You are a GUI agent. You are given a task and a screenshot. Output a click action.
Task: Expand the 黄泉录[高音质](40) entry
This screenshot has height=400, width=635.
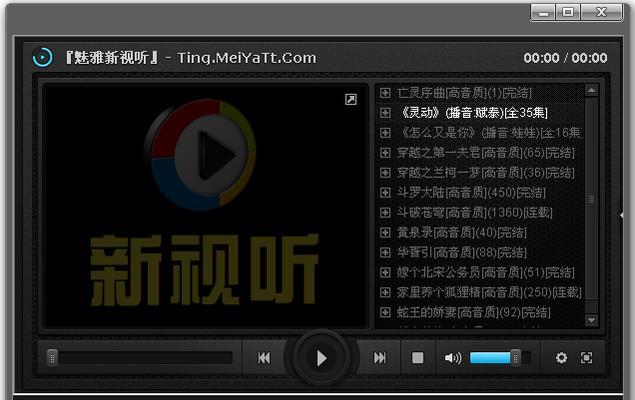click(x=385, y=232)
